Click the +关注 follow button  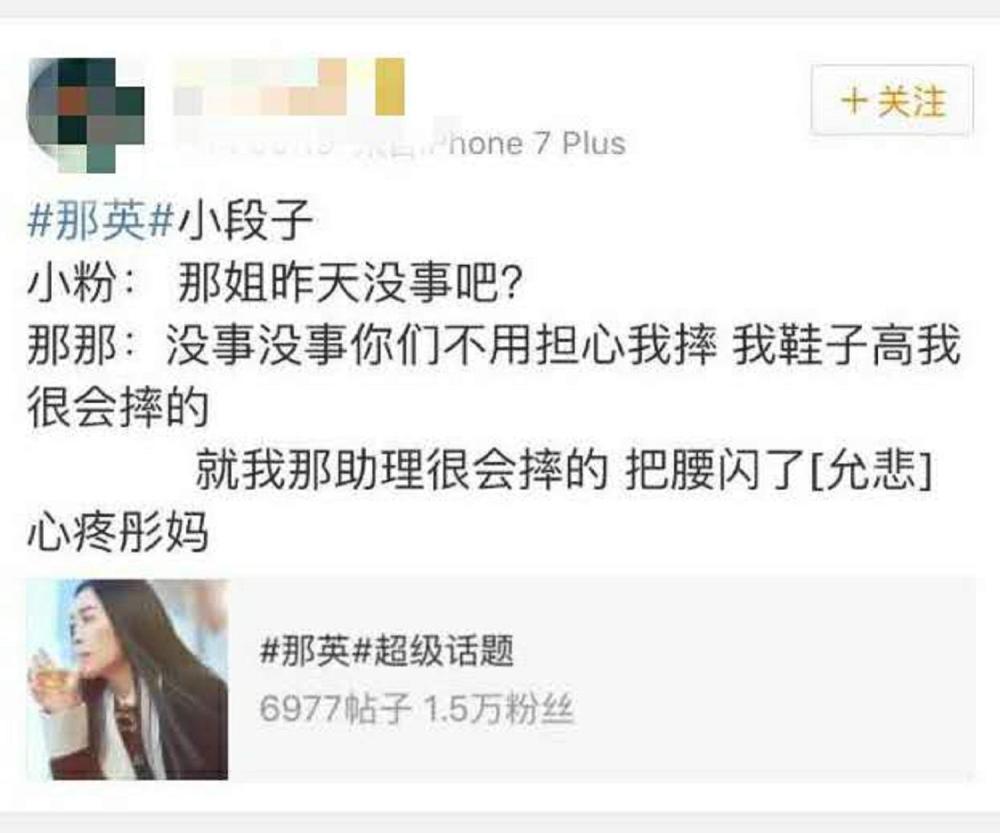click(x=892, y=100)
